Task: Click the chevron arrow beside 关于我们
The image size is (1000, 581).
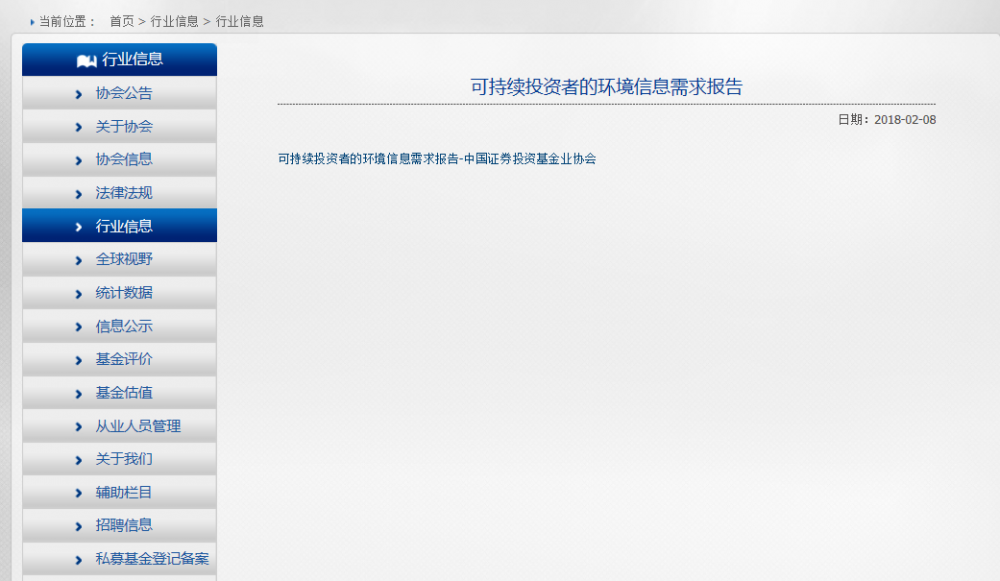Action: (78, 460)
